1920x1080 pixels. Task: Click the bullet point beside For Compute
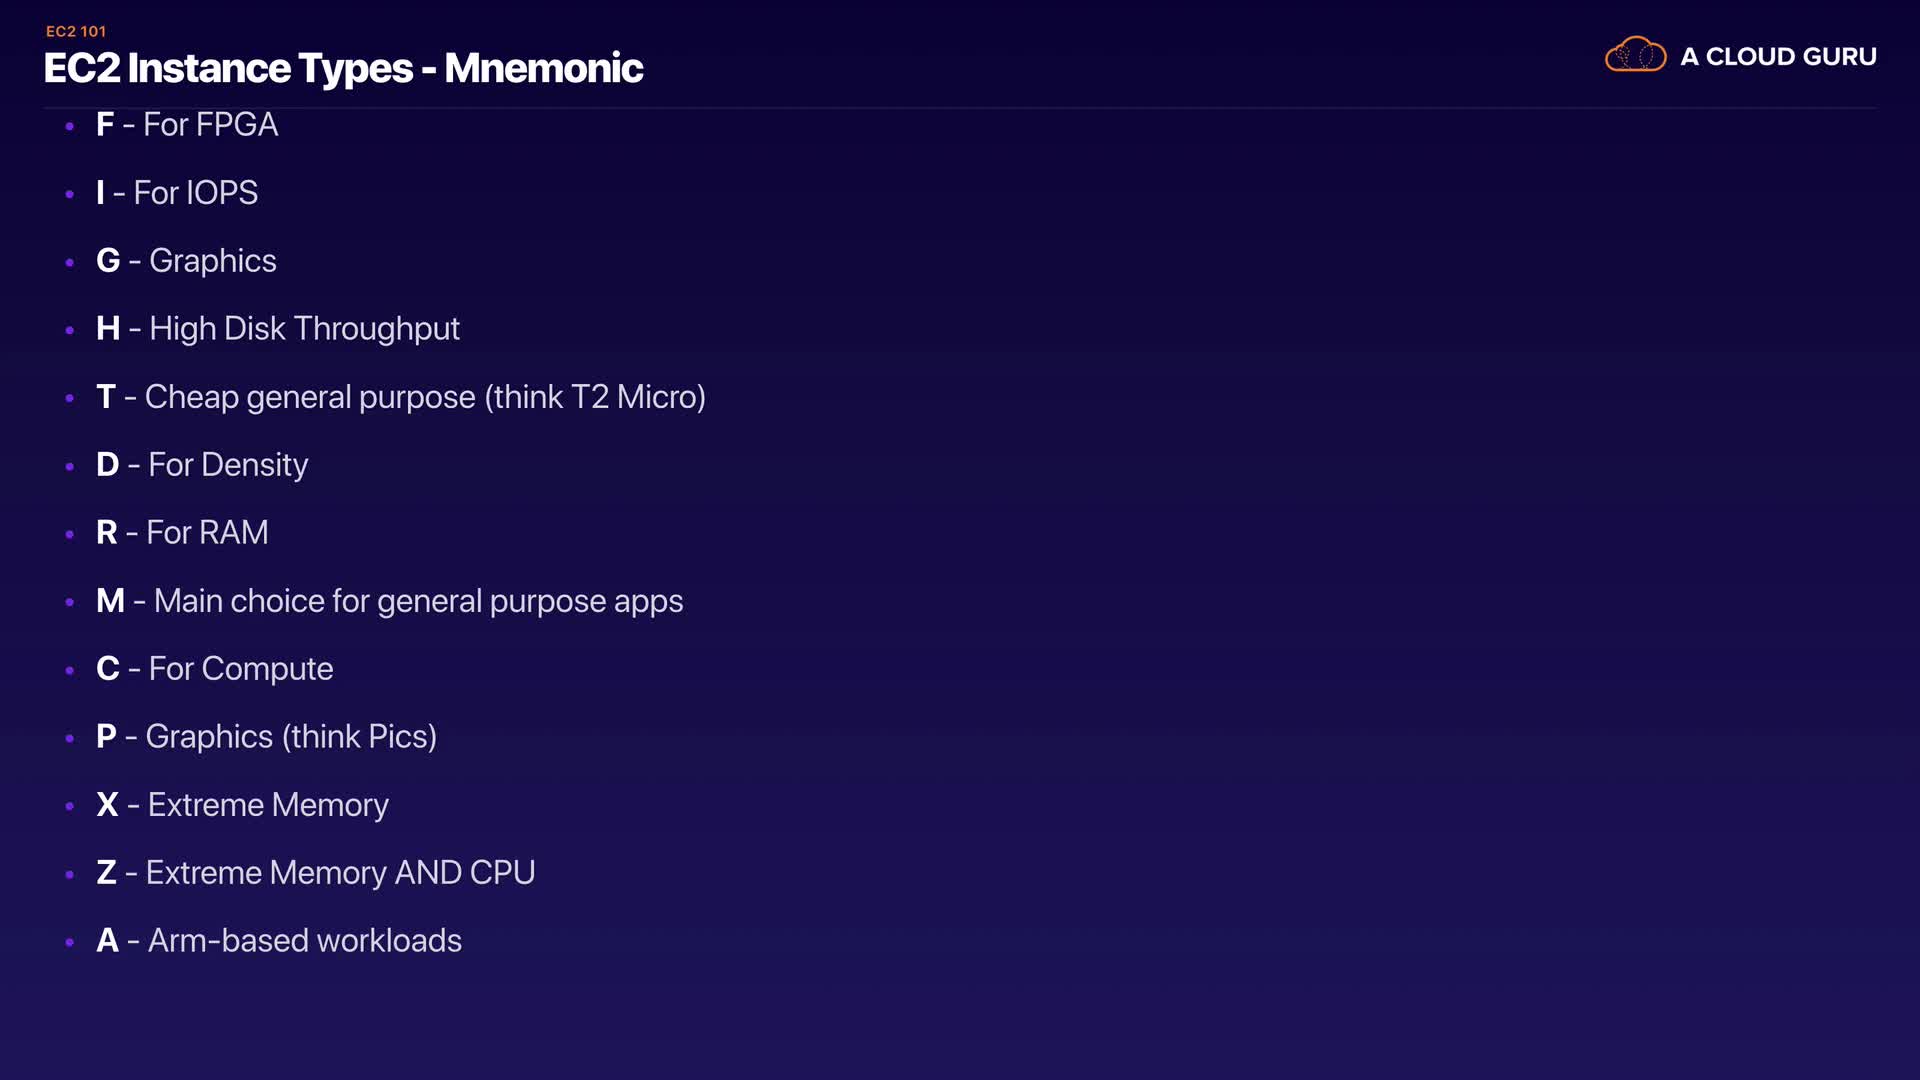(69, 670)
